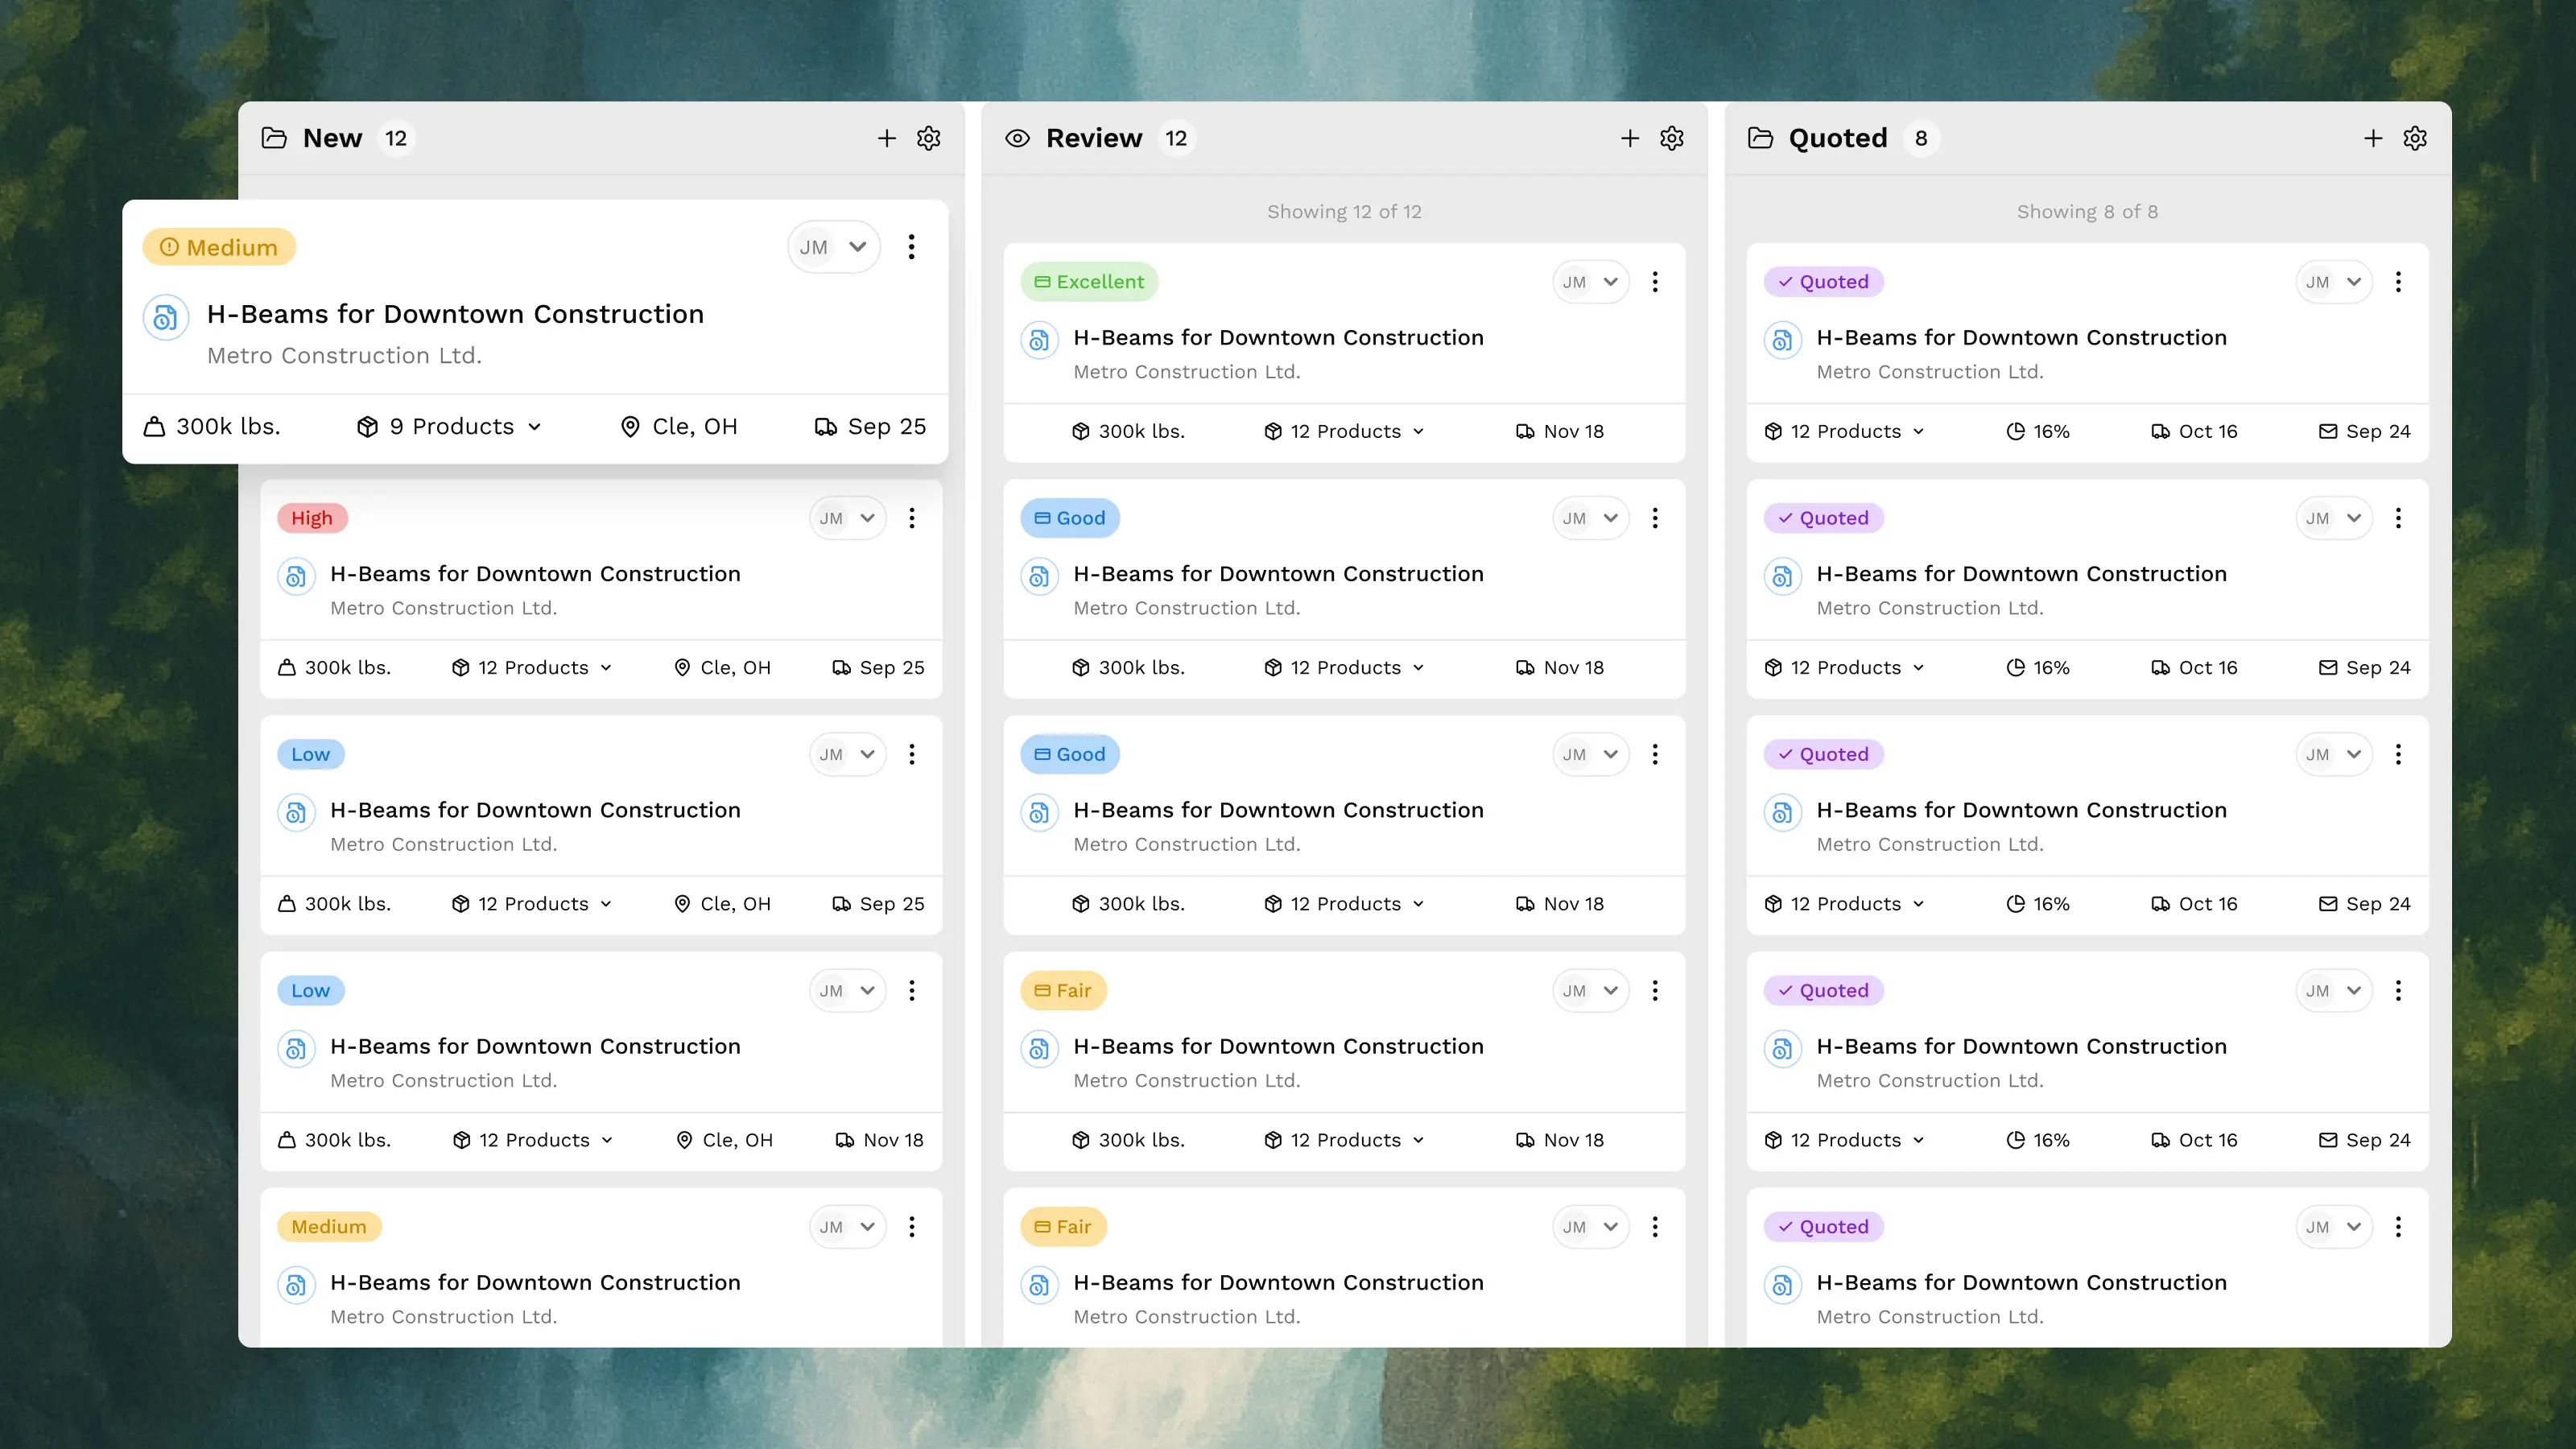This screenshot has height=1449, width=2576.
Task: Click the Medium priority badge on highlighted card
Action: point(219,247)
